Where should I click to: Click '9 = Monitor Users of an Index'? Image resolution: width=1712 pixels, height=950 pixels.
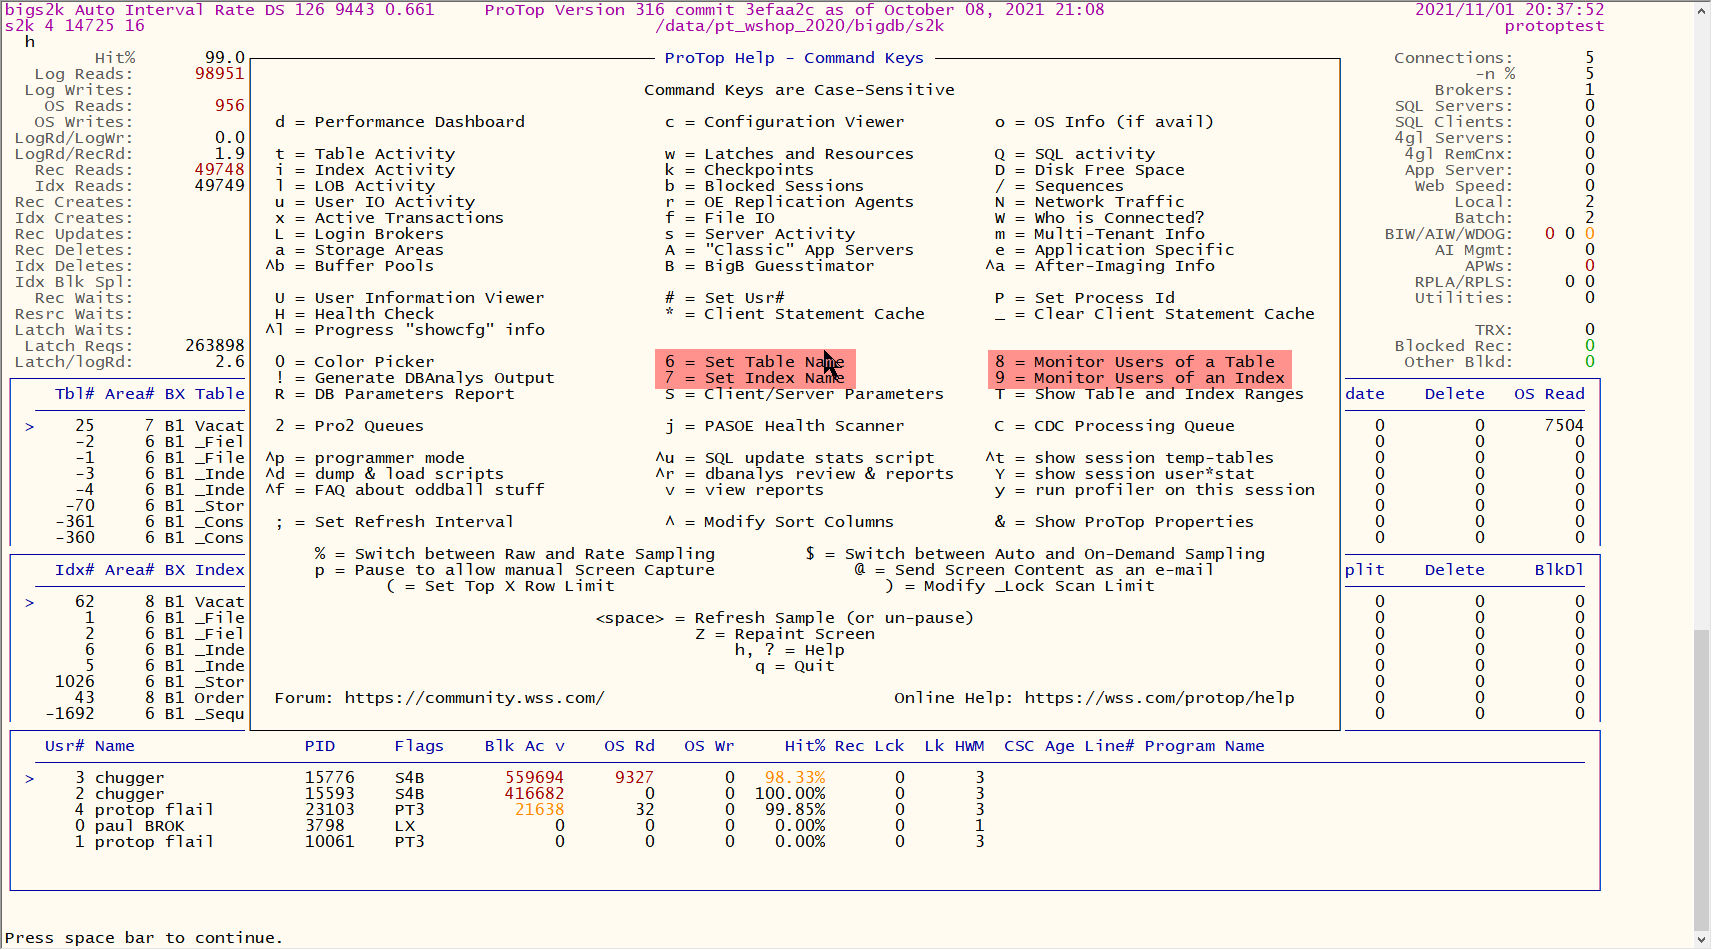tap(1140, 378)
